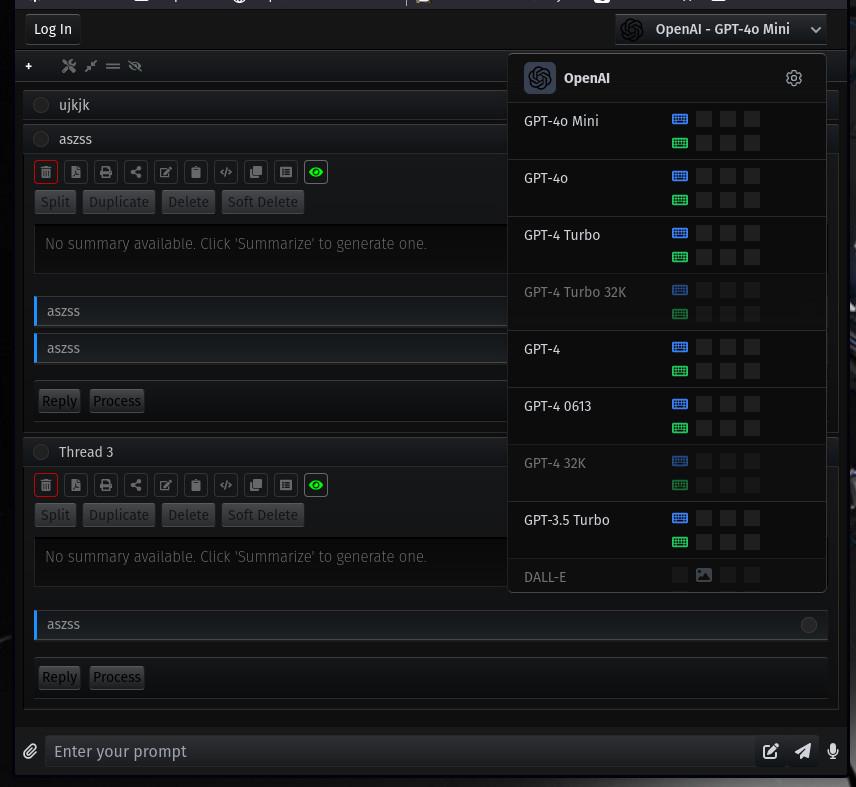Focus the Enter your prompt field
This screenshot has height=787, width=856.
(x=400, y=752)
